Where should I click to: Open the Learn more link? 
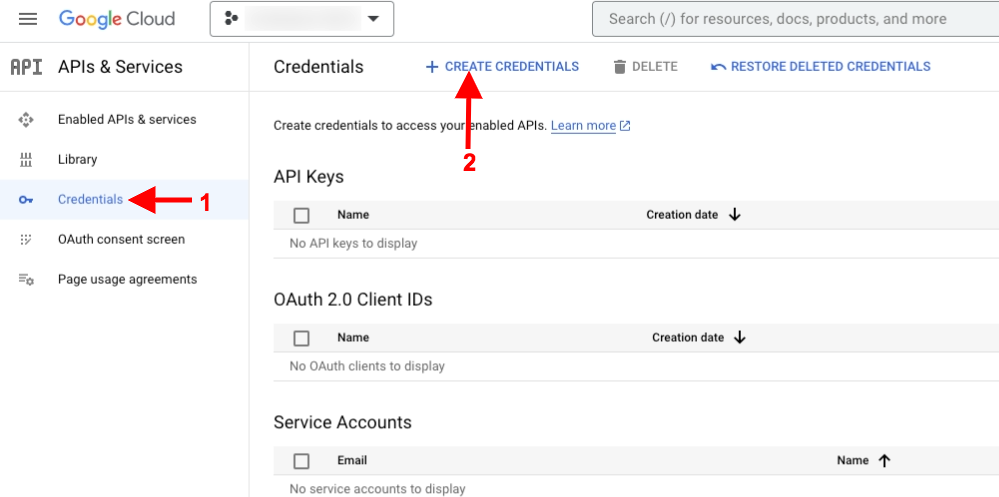click(x=584, y=126)
